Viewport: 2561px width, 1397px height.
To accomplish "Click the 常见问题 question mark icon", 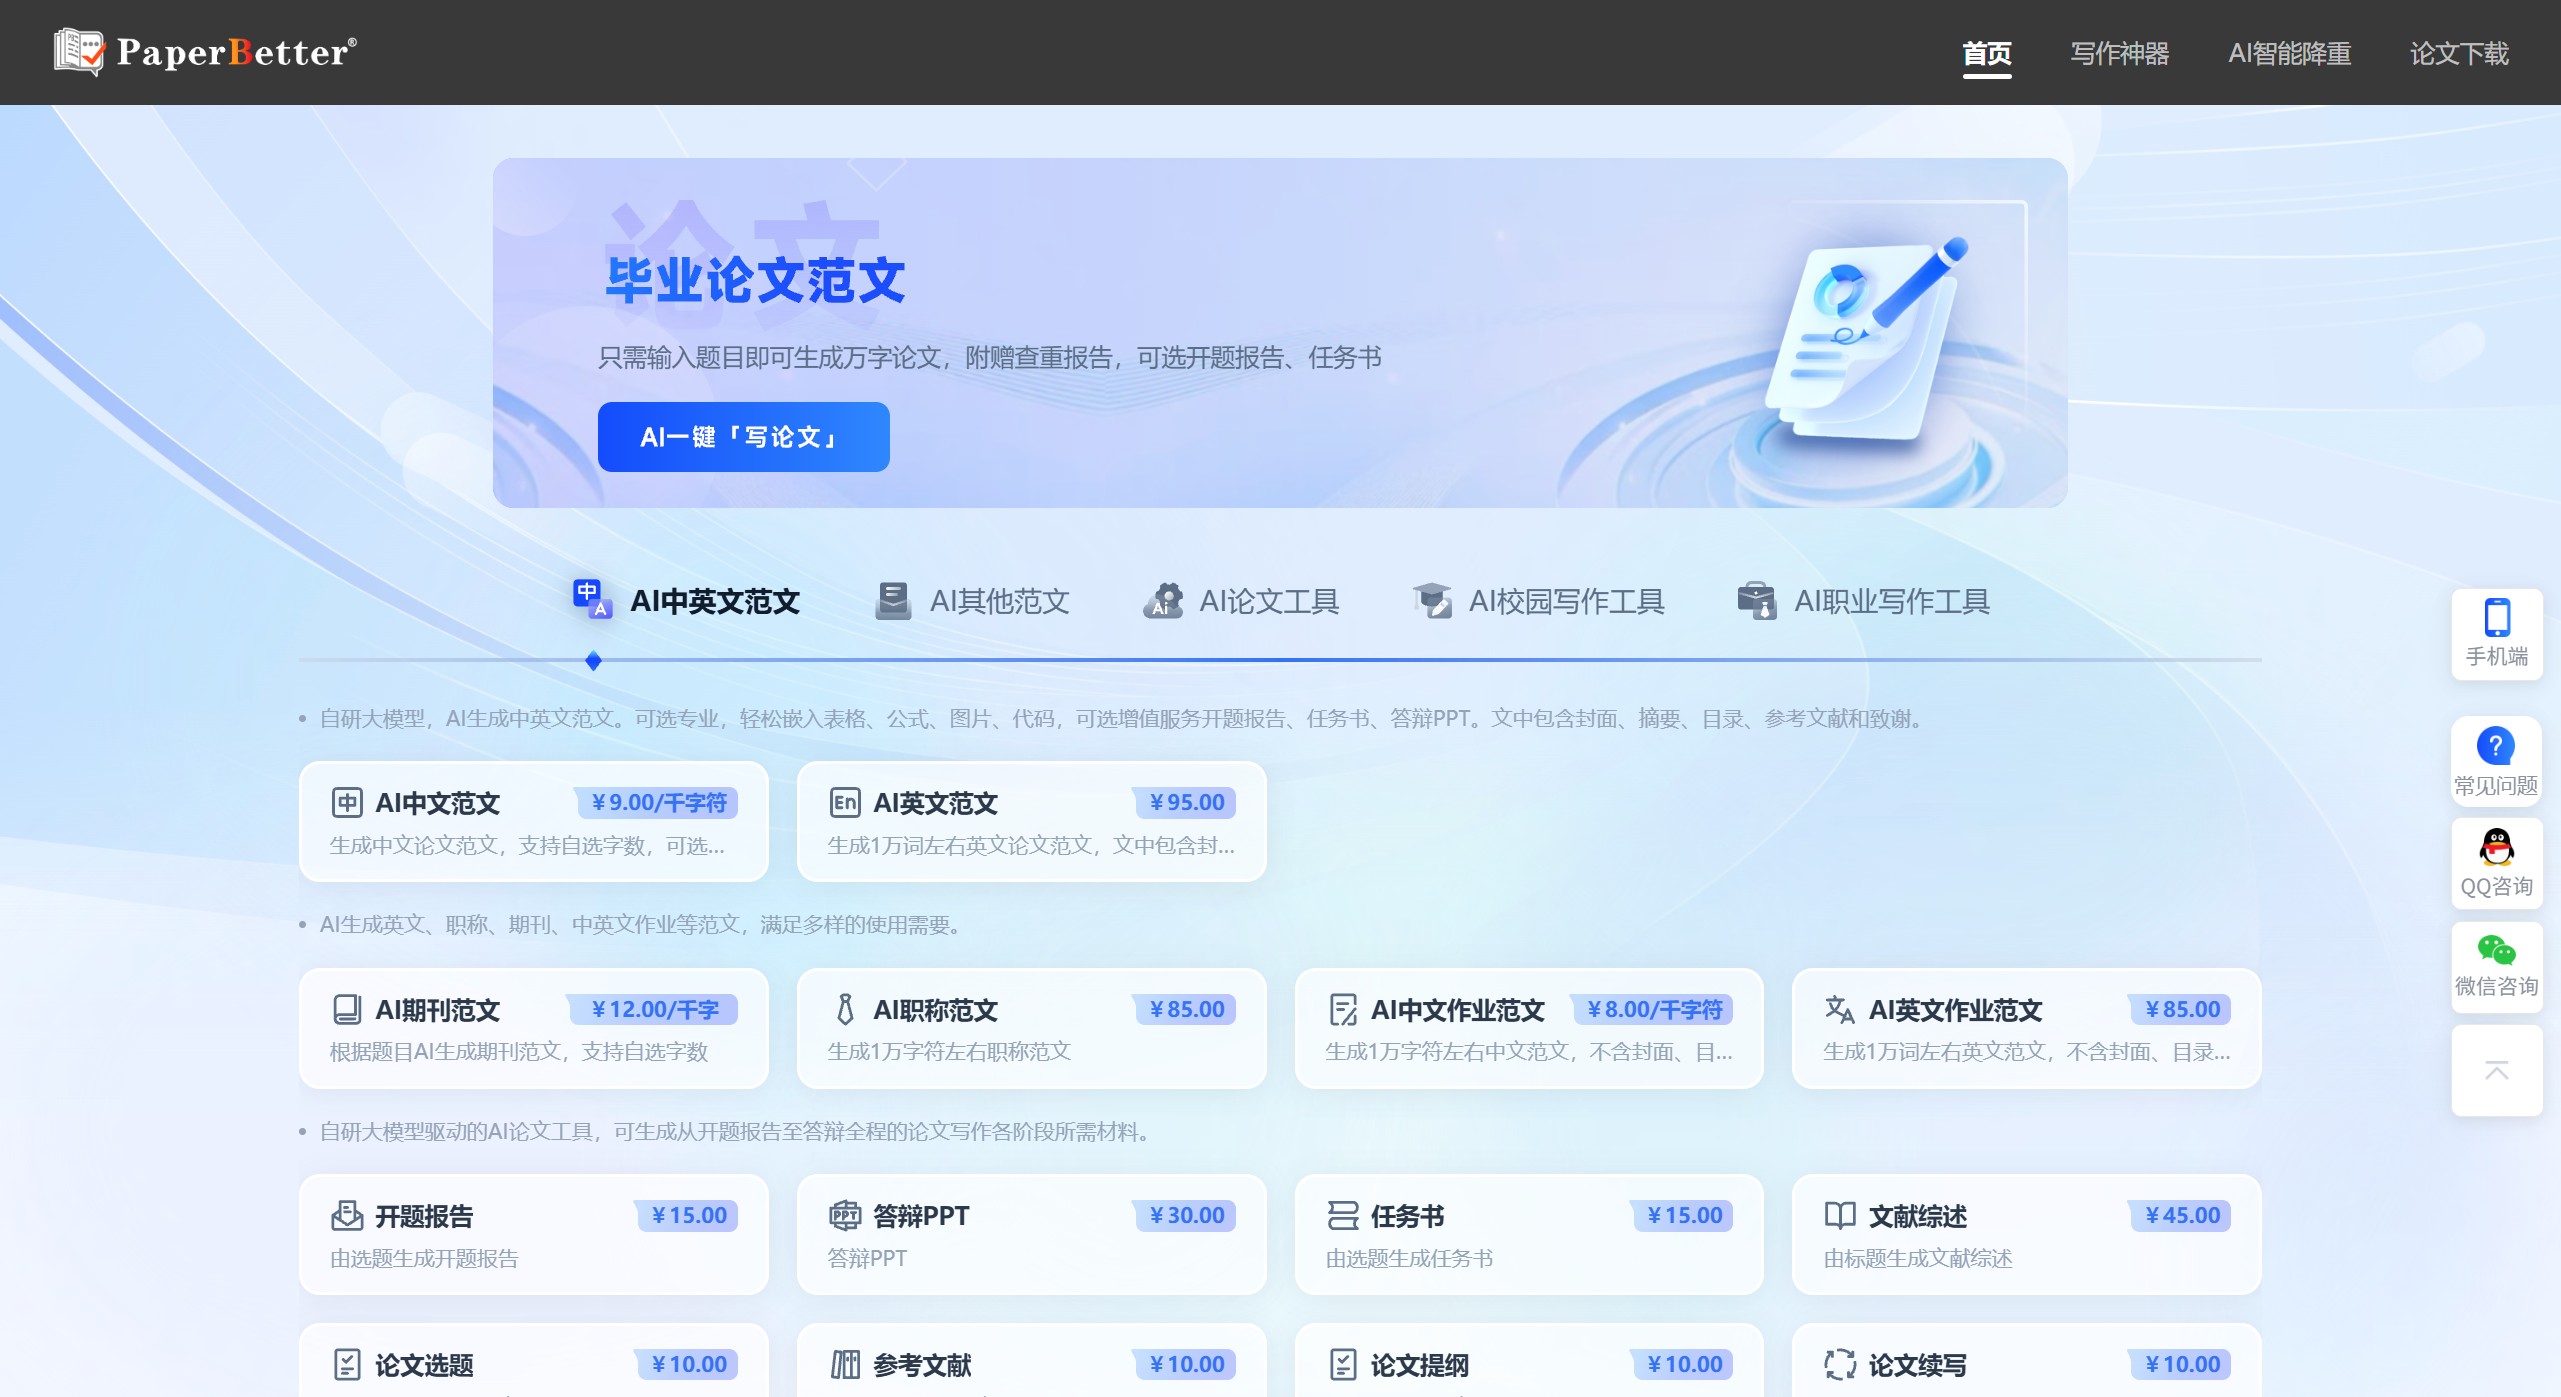I will click(x=2494, y=745).
